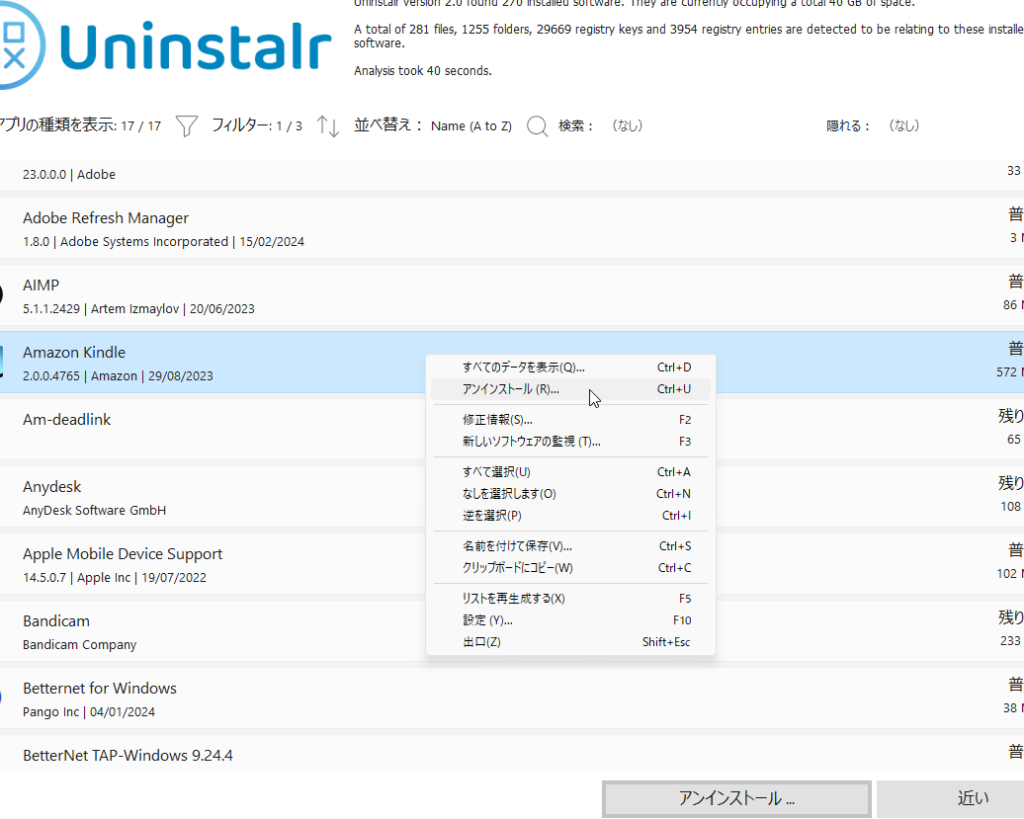This screenshot has height=819, width=1024.
Task: Click the 近い button
Action: pyautogui.click(x=950, y=798)
